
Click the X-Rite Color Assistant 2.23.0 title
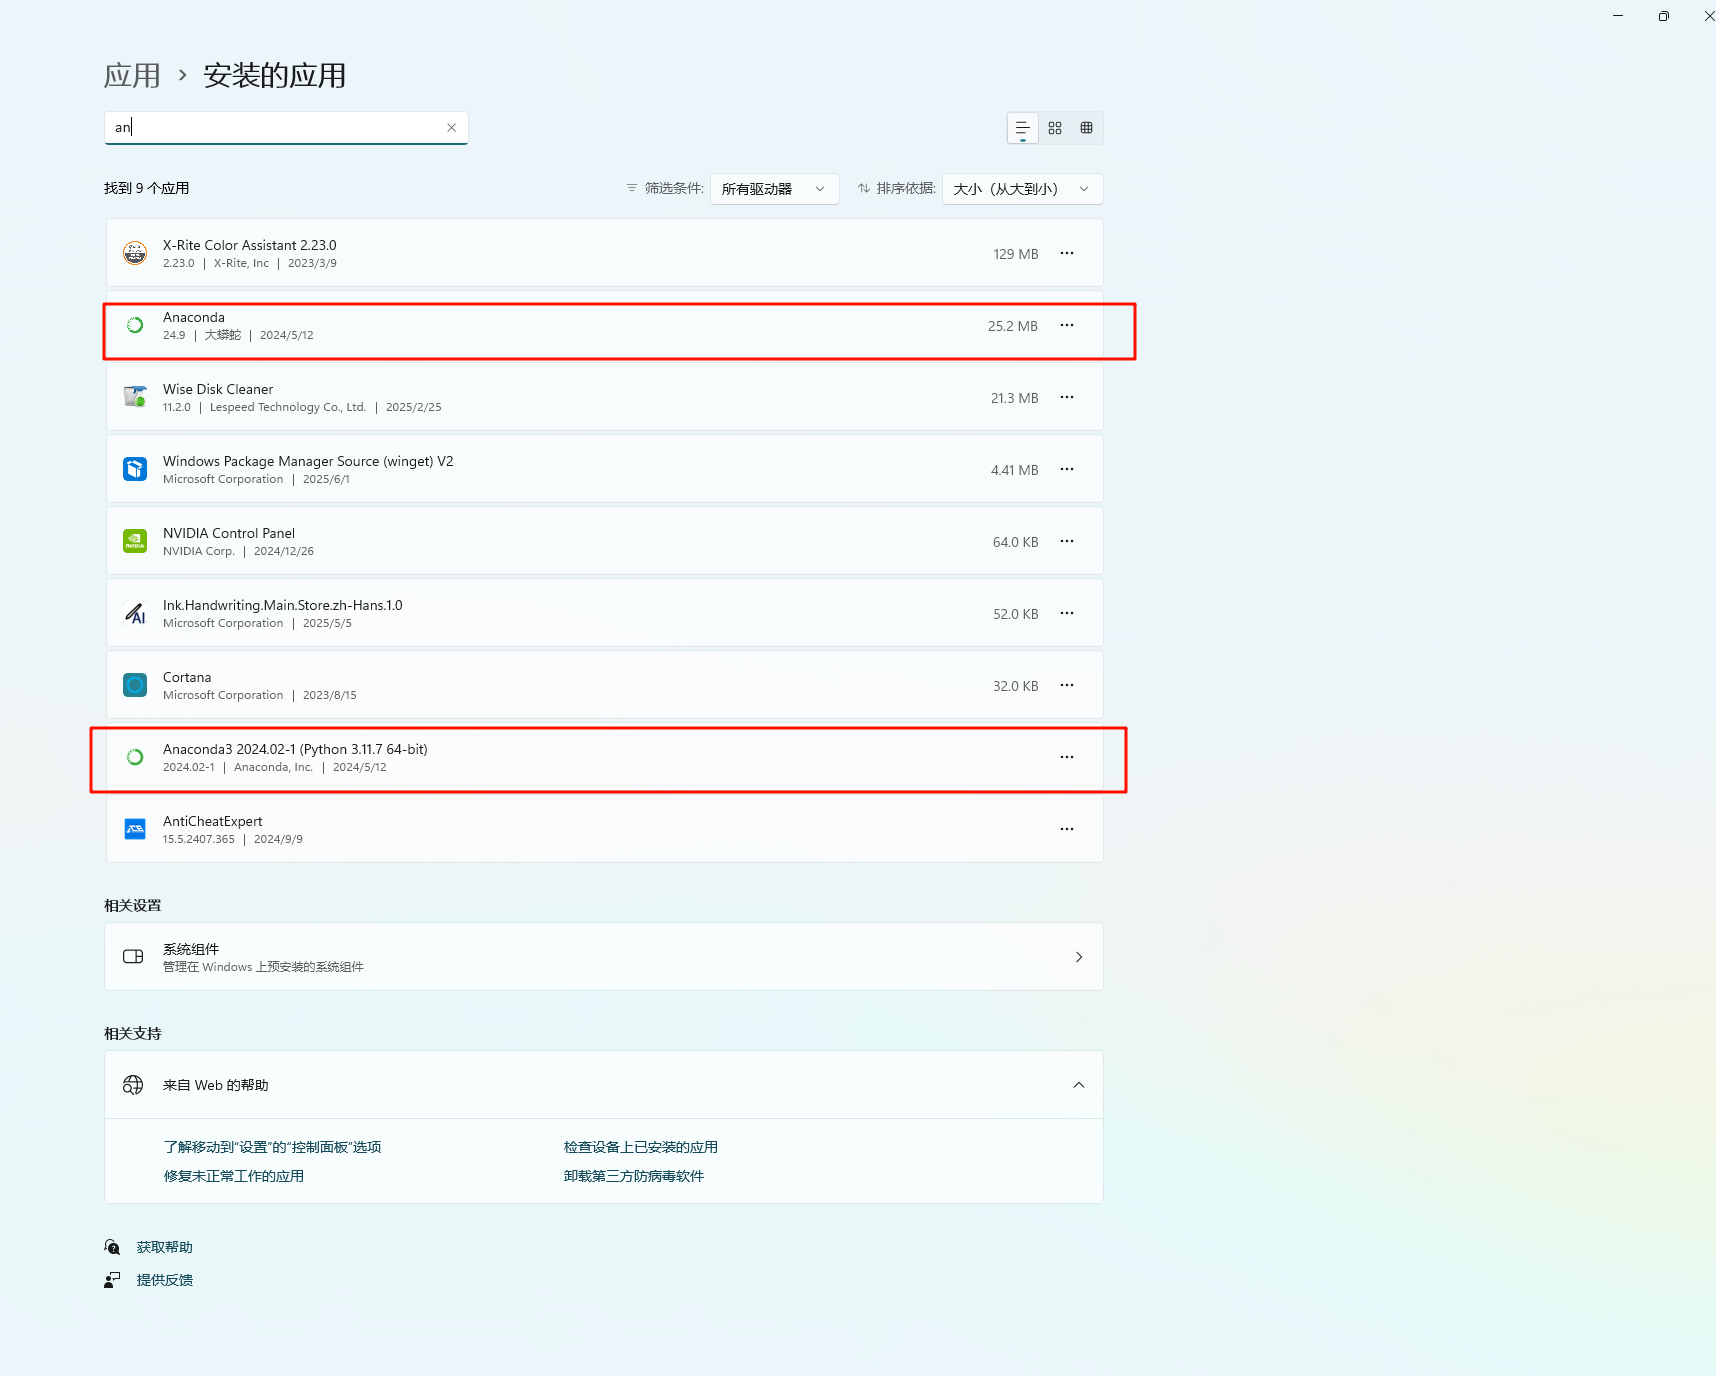[x=250, y=245]
